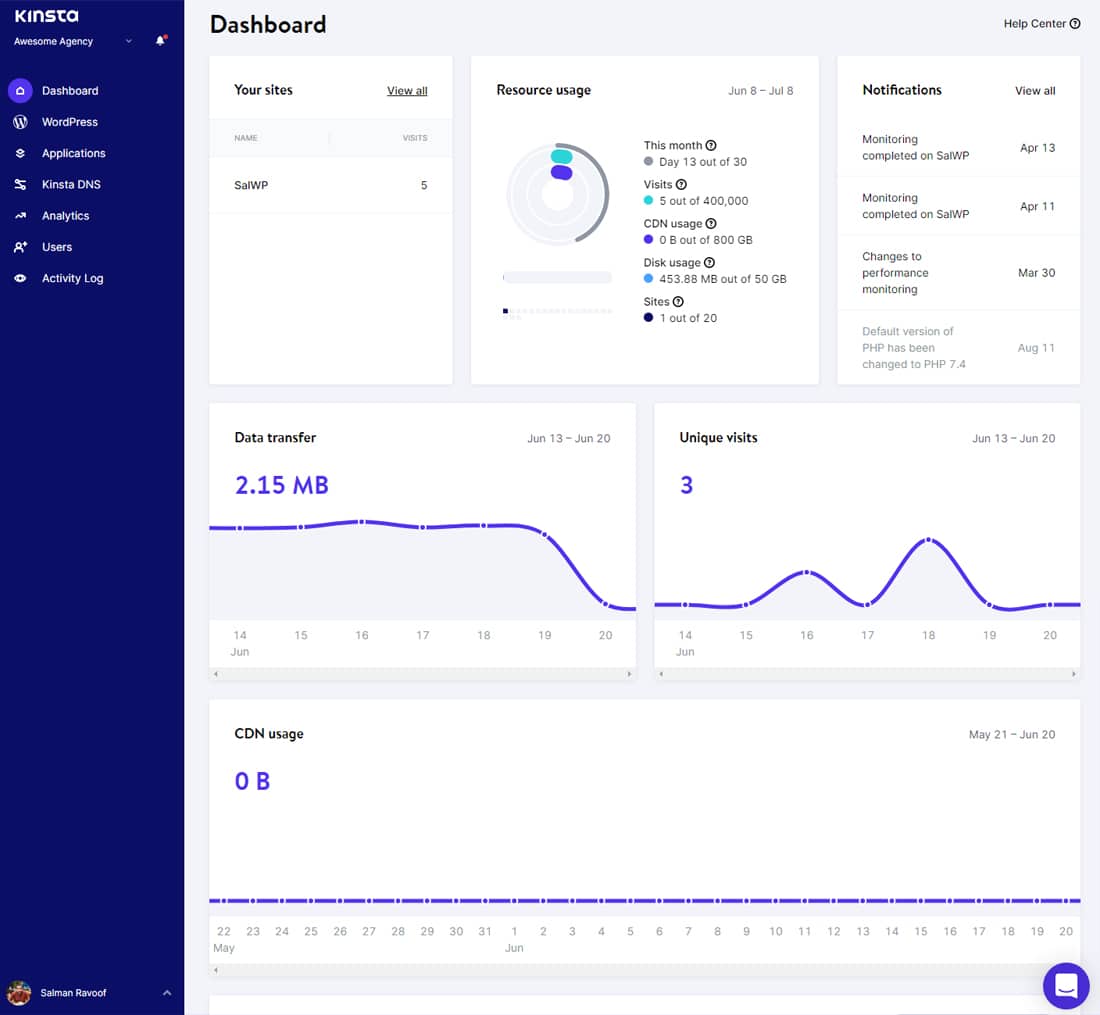Click the resource usage progress bar

click(557, 277)
